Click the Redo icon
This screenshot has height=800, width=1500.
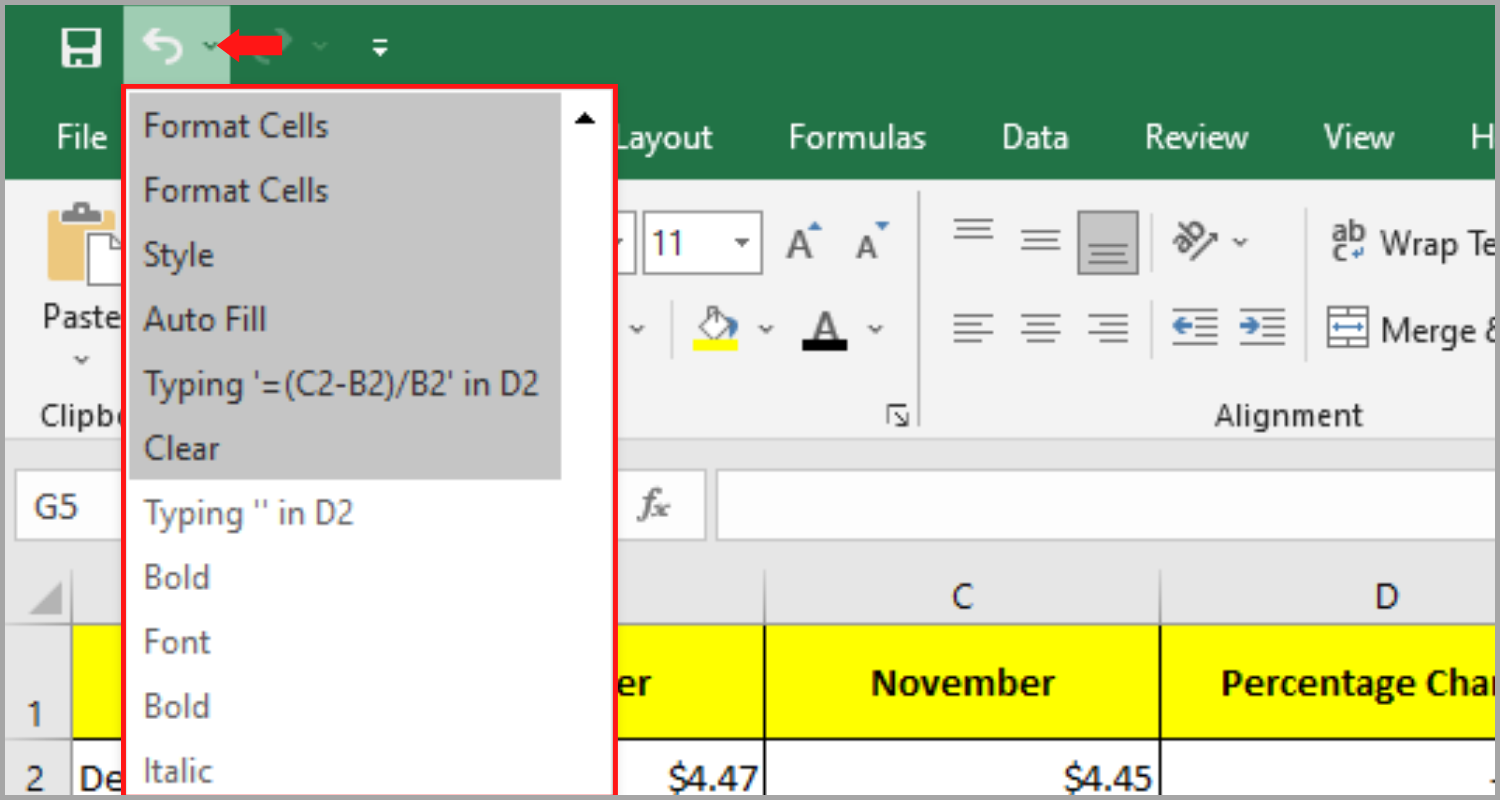[x=272, y=45]
